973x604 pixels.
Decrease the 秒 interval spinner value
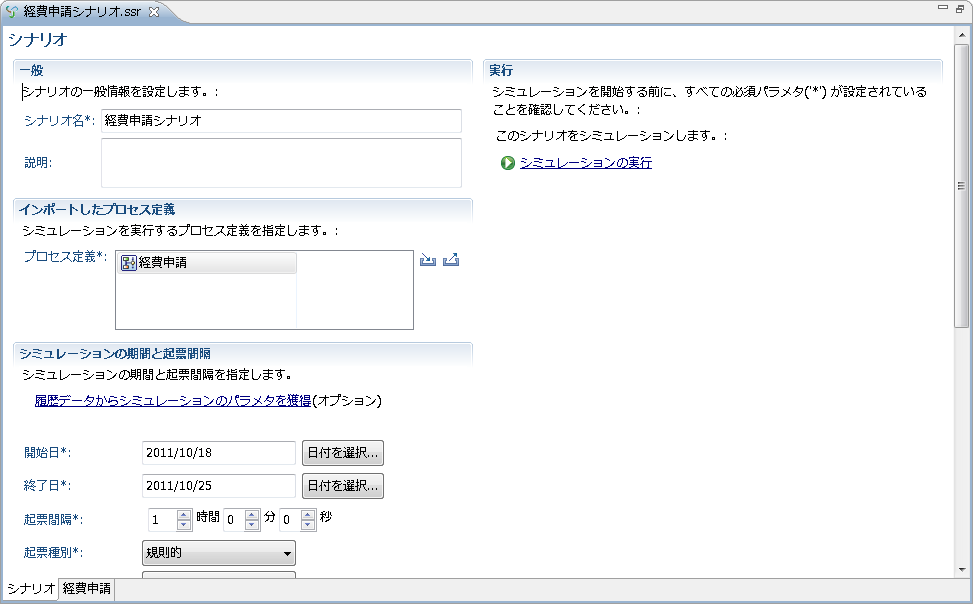tap(308, 525)
